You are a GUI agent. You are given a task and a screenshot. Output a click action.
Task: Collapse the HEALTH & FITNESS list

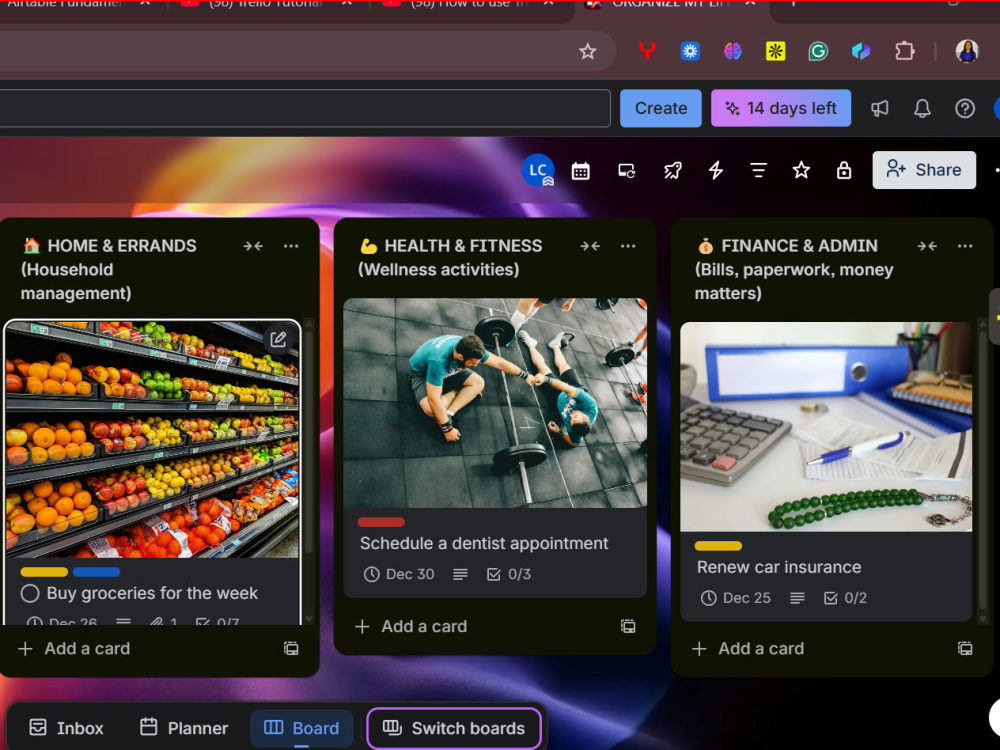590,246
